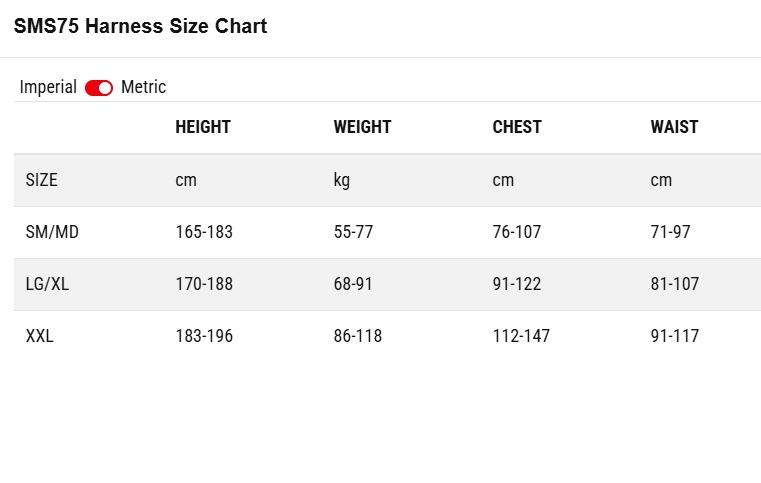Click the 91-122 chest value

[x=517, y=284]
